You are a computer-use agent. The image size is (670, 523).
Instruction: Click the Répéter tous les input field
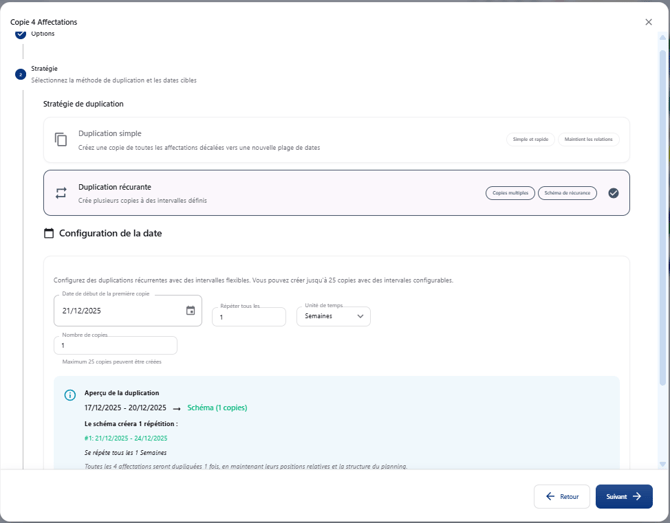(249, 317)
